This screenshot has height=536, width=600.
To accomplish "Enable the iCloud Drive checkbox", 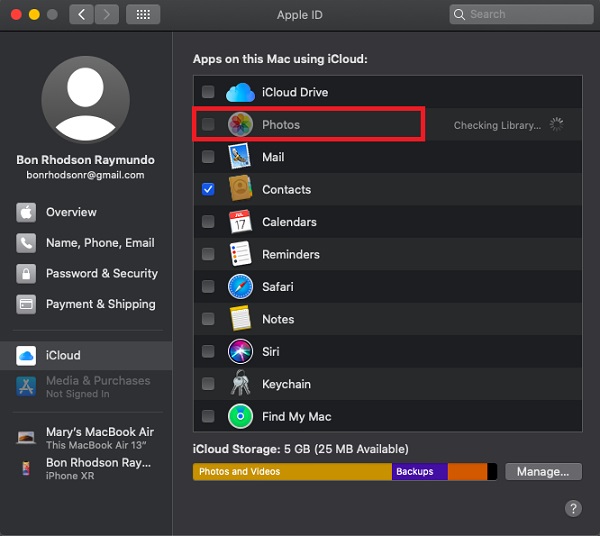I will pos(208,92).
